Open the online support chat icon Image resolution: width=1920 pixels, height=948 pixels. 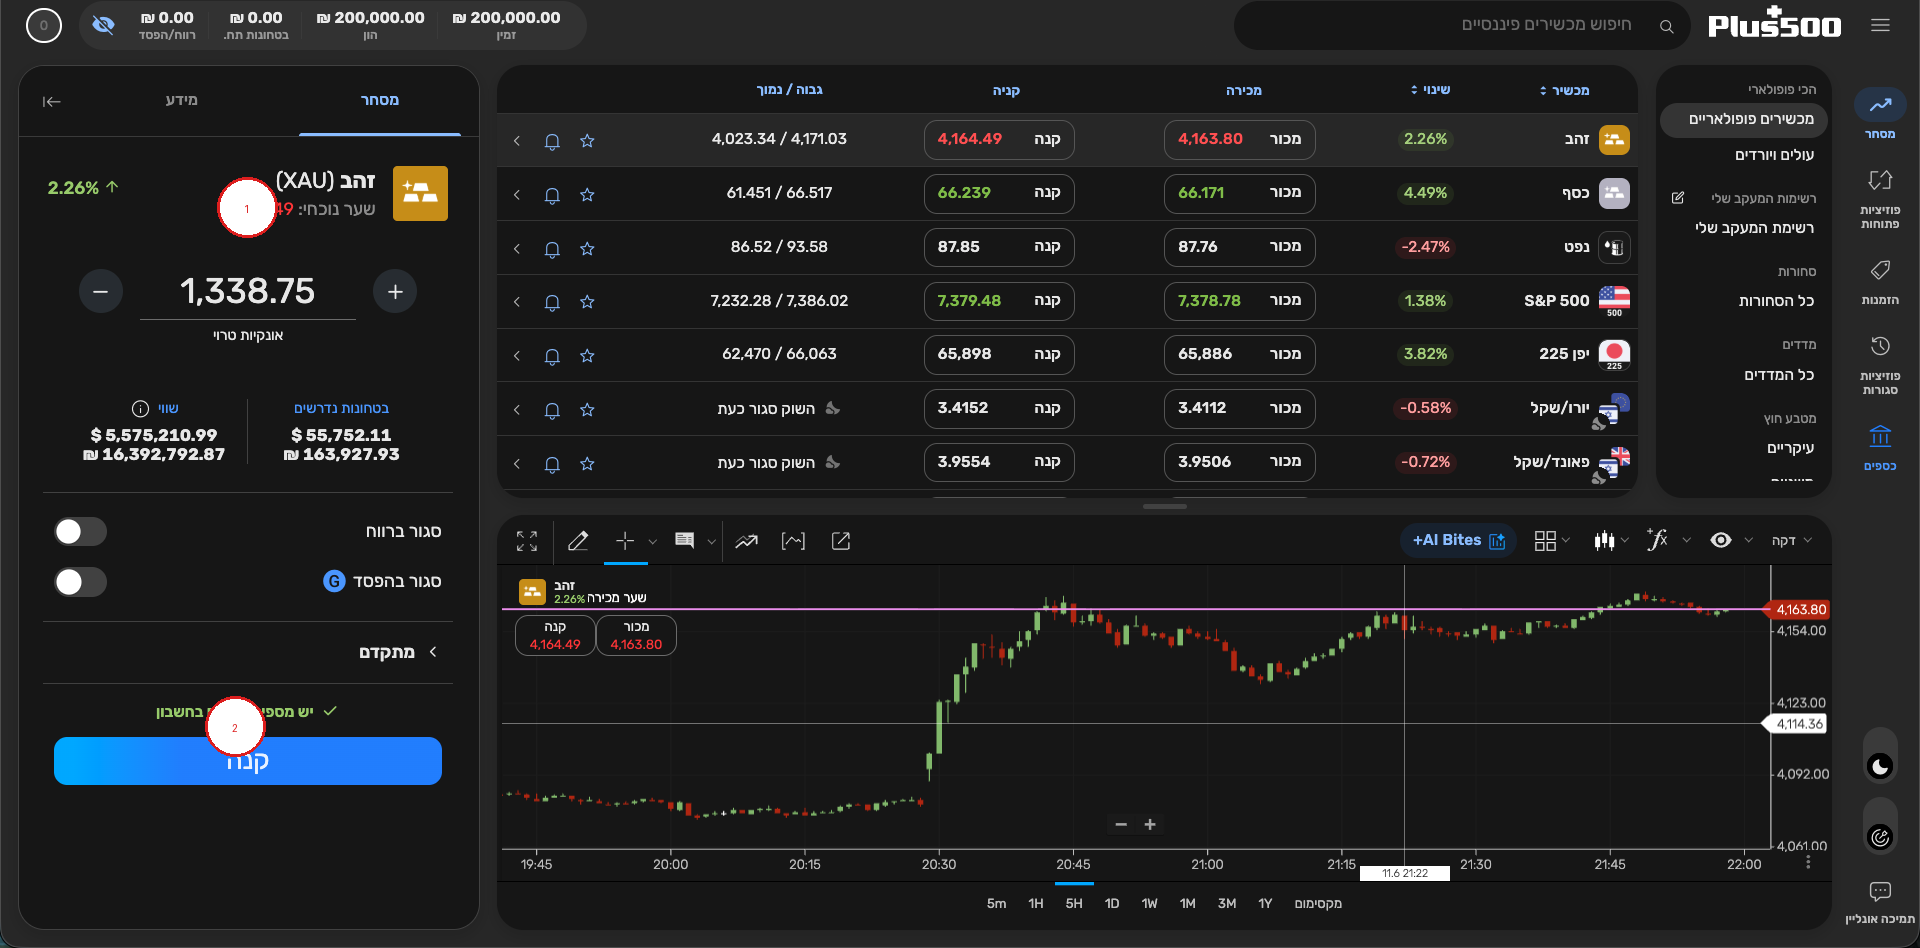pyautogui.click(x=1880, y=891)
